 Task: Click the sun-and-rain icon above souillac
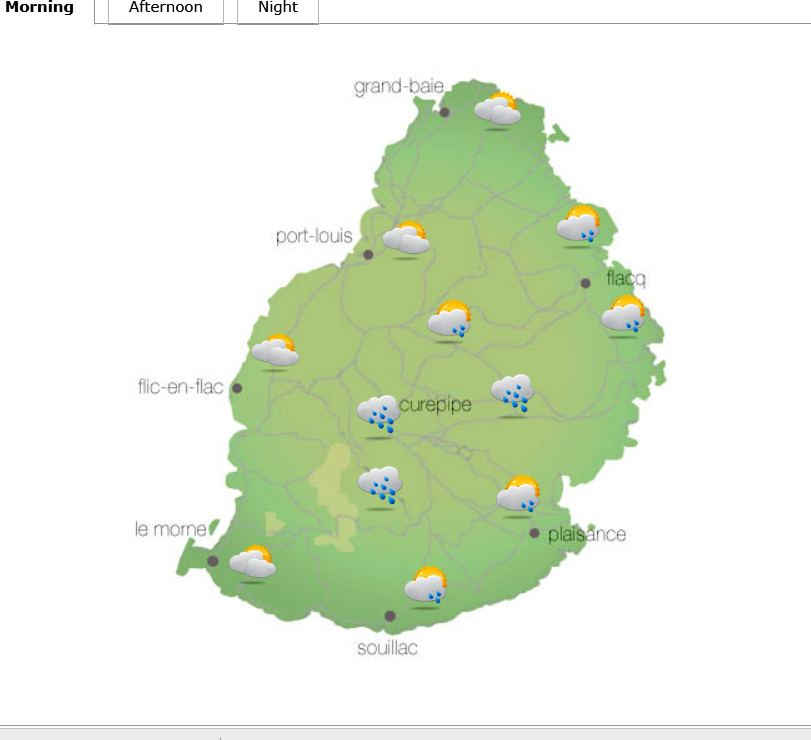point(426,585)
